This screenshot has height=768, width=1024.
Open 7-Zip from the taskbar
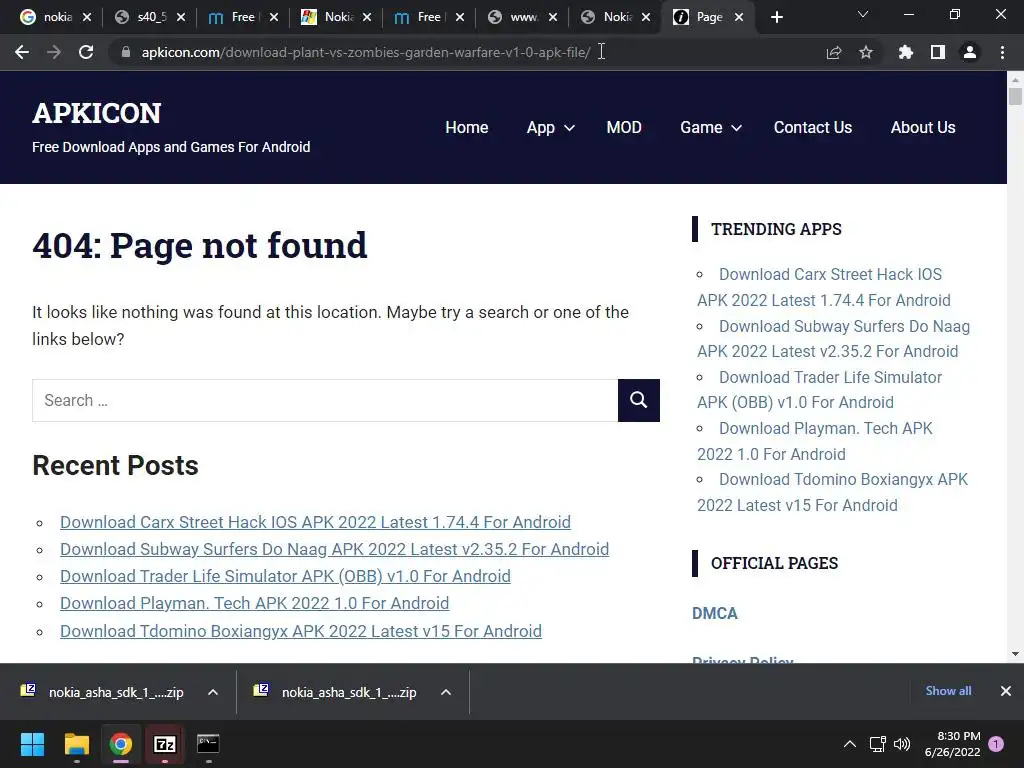165,744
